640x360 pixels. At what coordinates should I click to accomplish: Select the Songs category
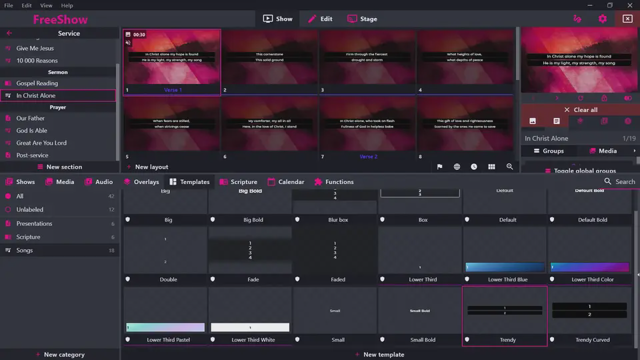coord(60,250)
